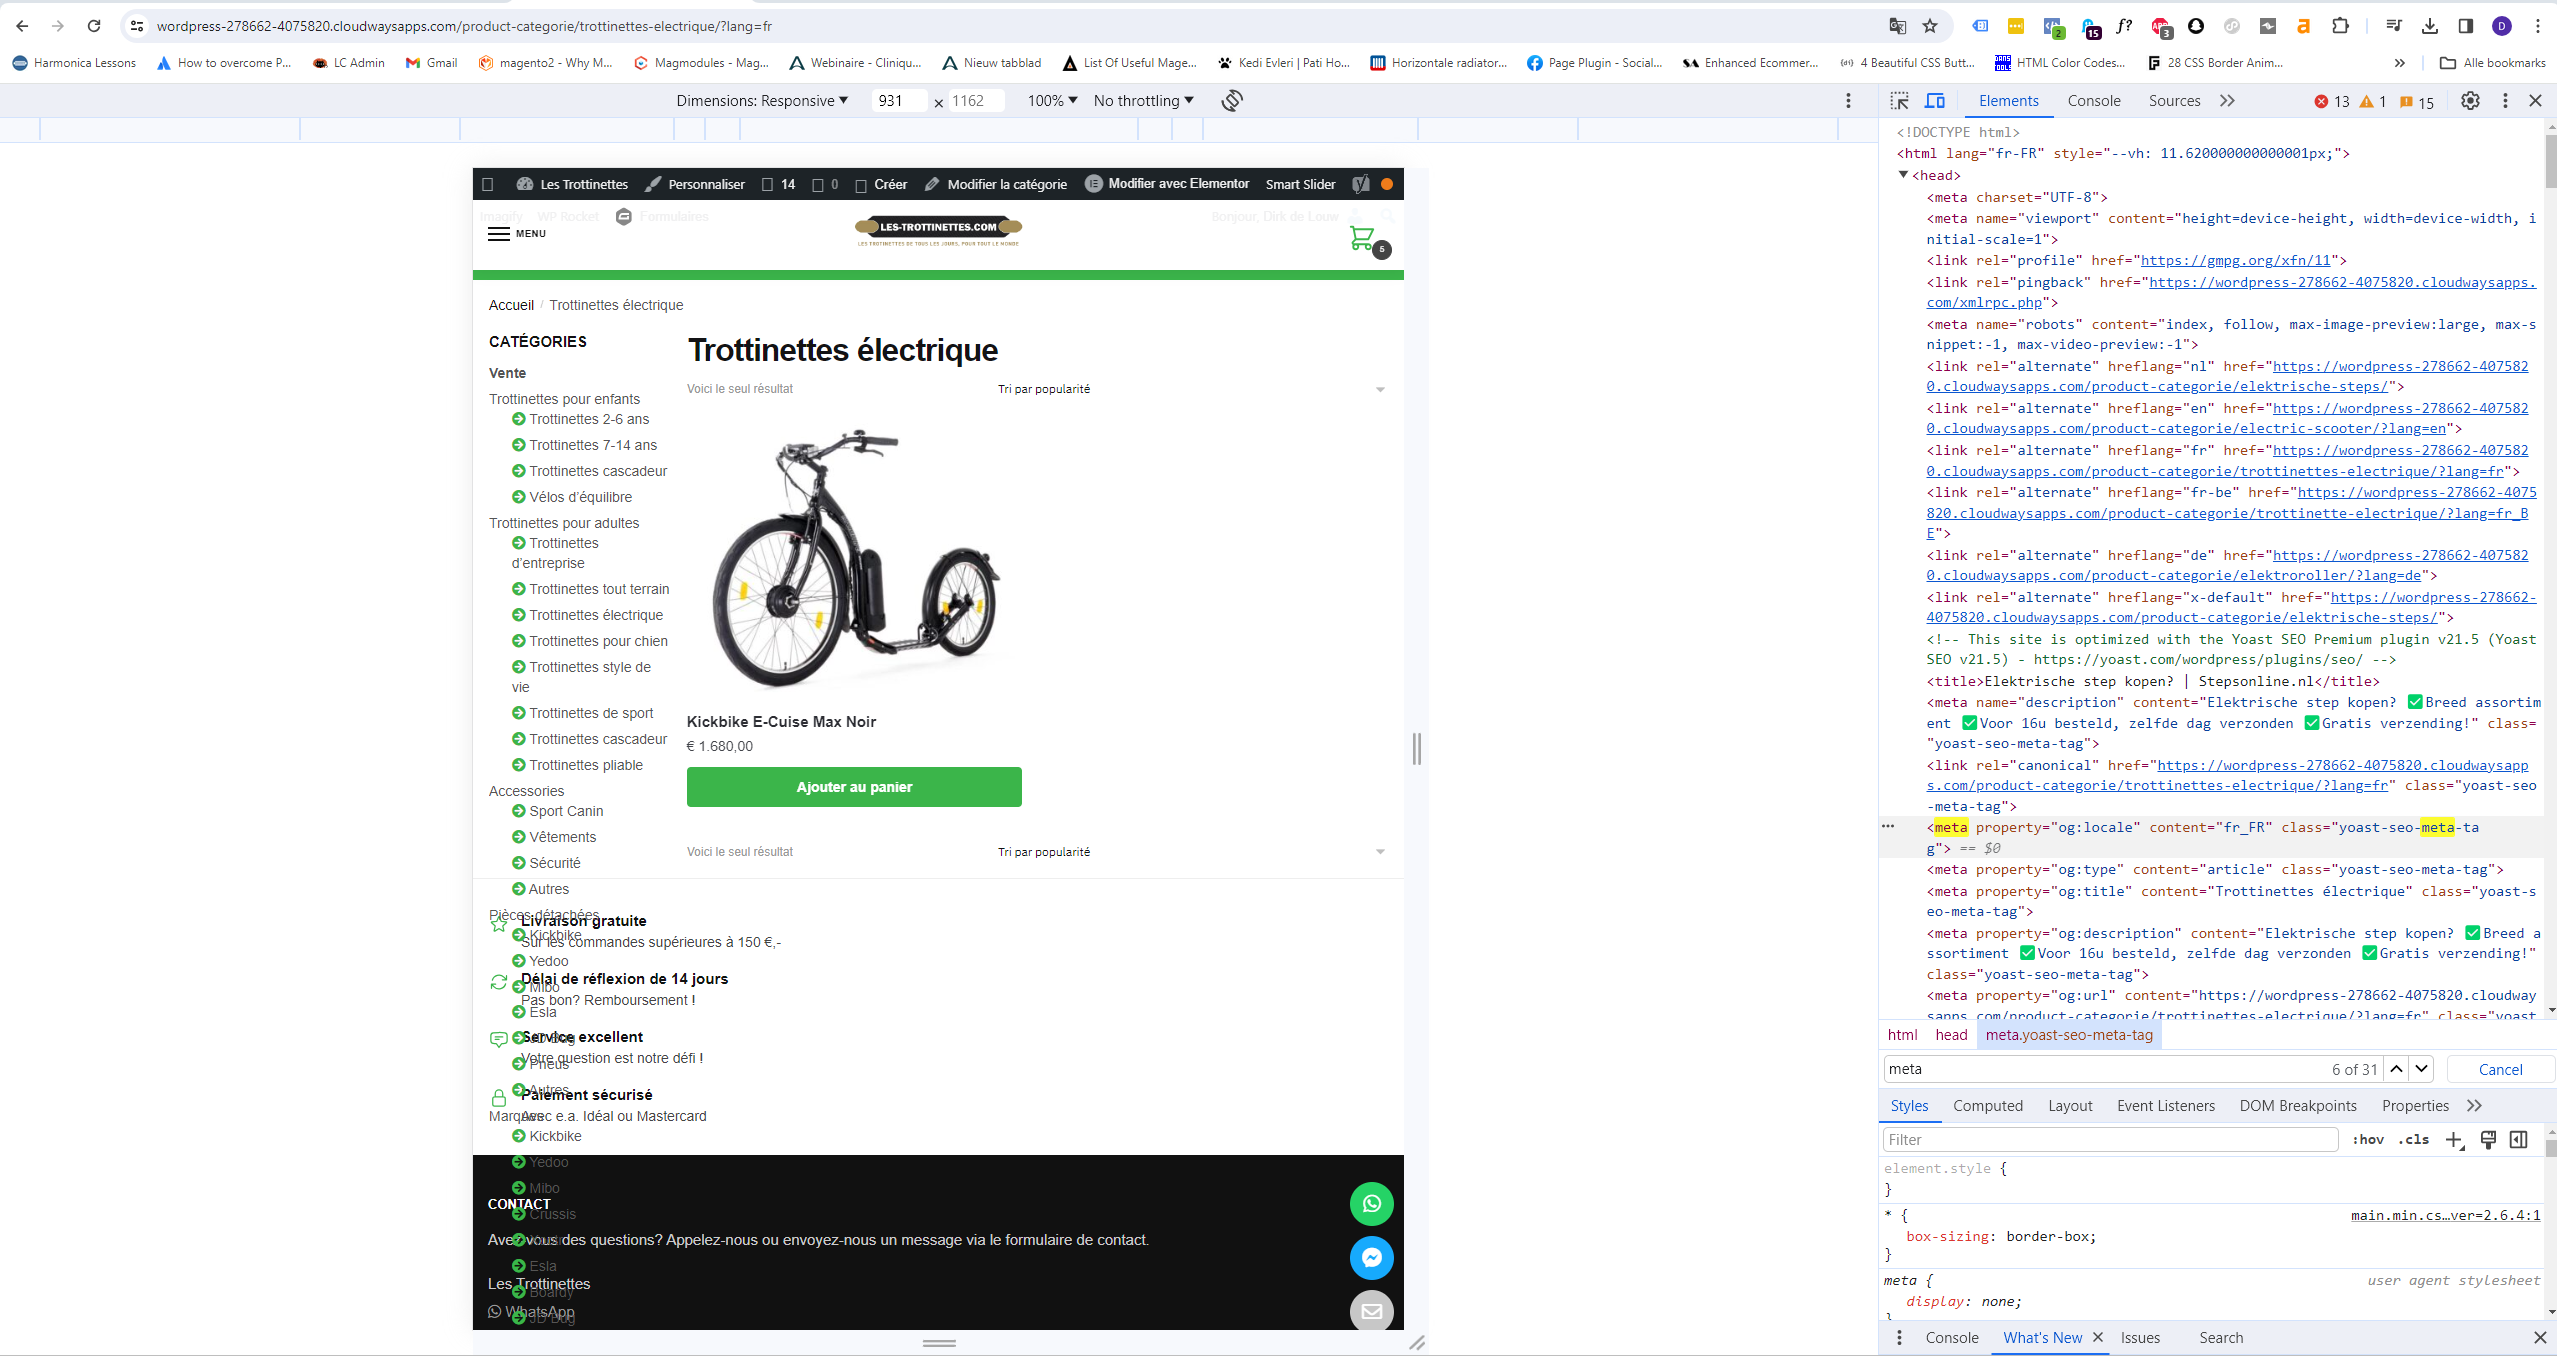The width and height of the screenshot is (2557, 1356).
Task: Click the grey email floating button
Action: (x=1372, y=1311)
